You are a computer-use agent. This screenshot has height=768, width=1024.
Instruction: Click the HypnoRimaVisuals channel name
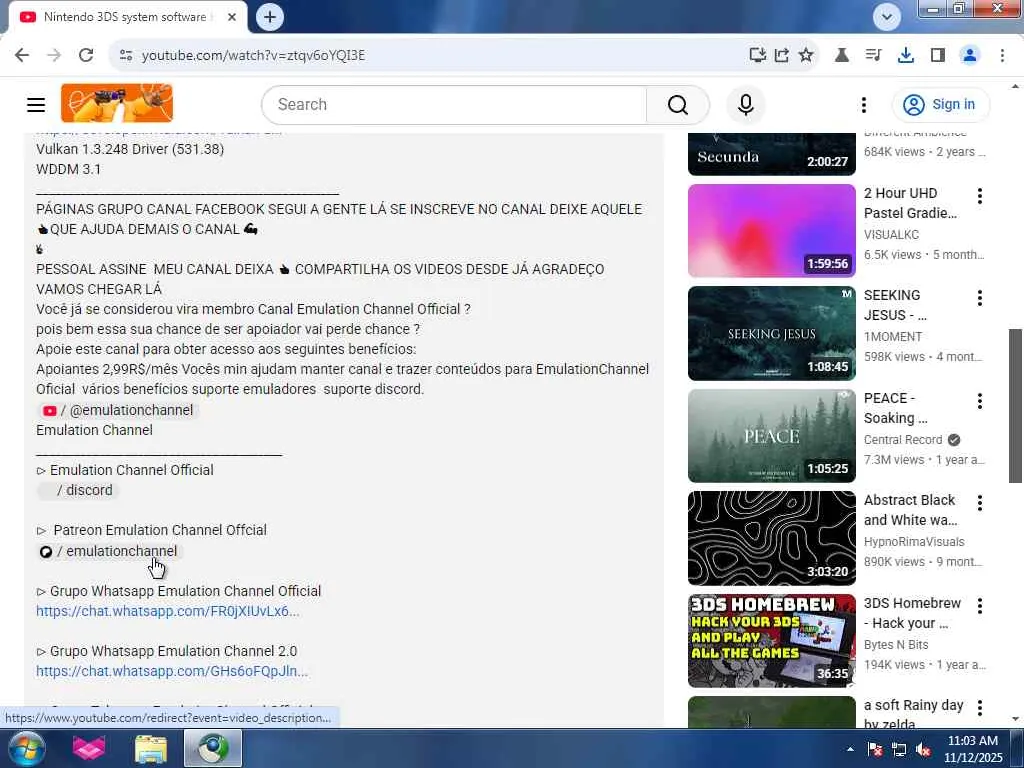point(914,542)
